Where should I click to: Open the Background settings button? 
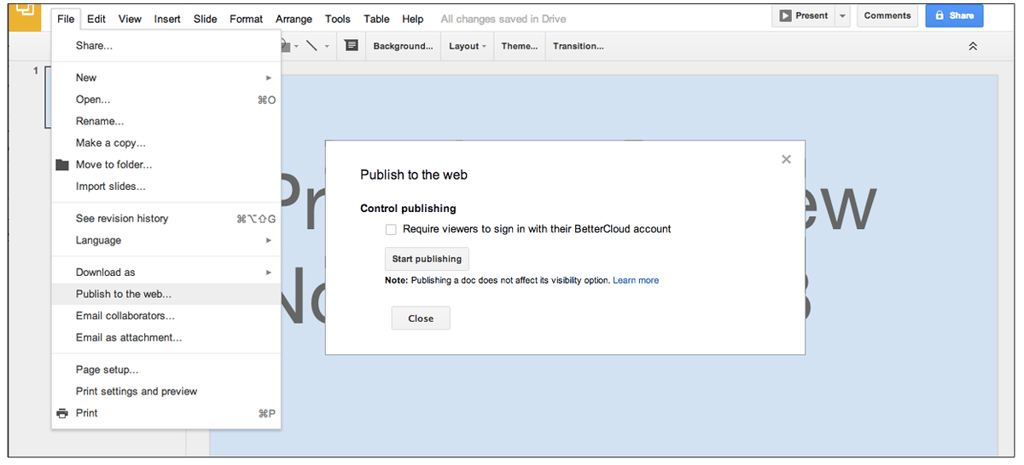[x=403, y=46]
